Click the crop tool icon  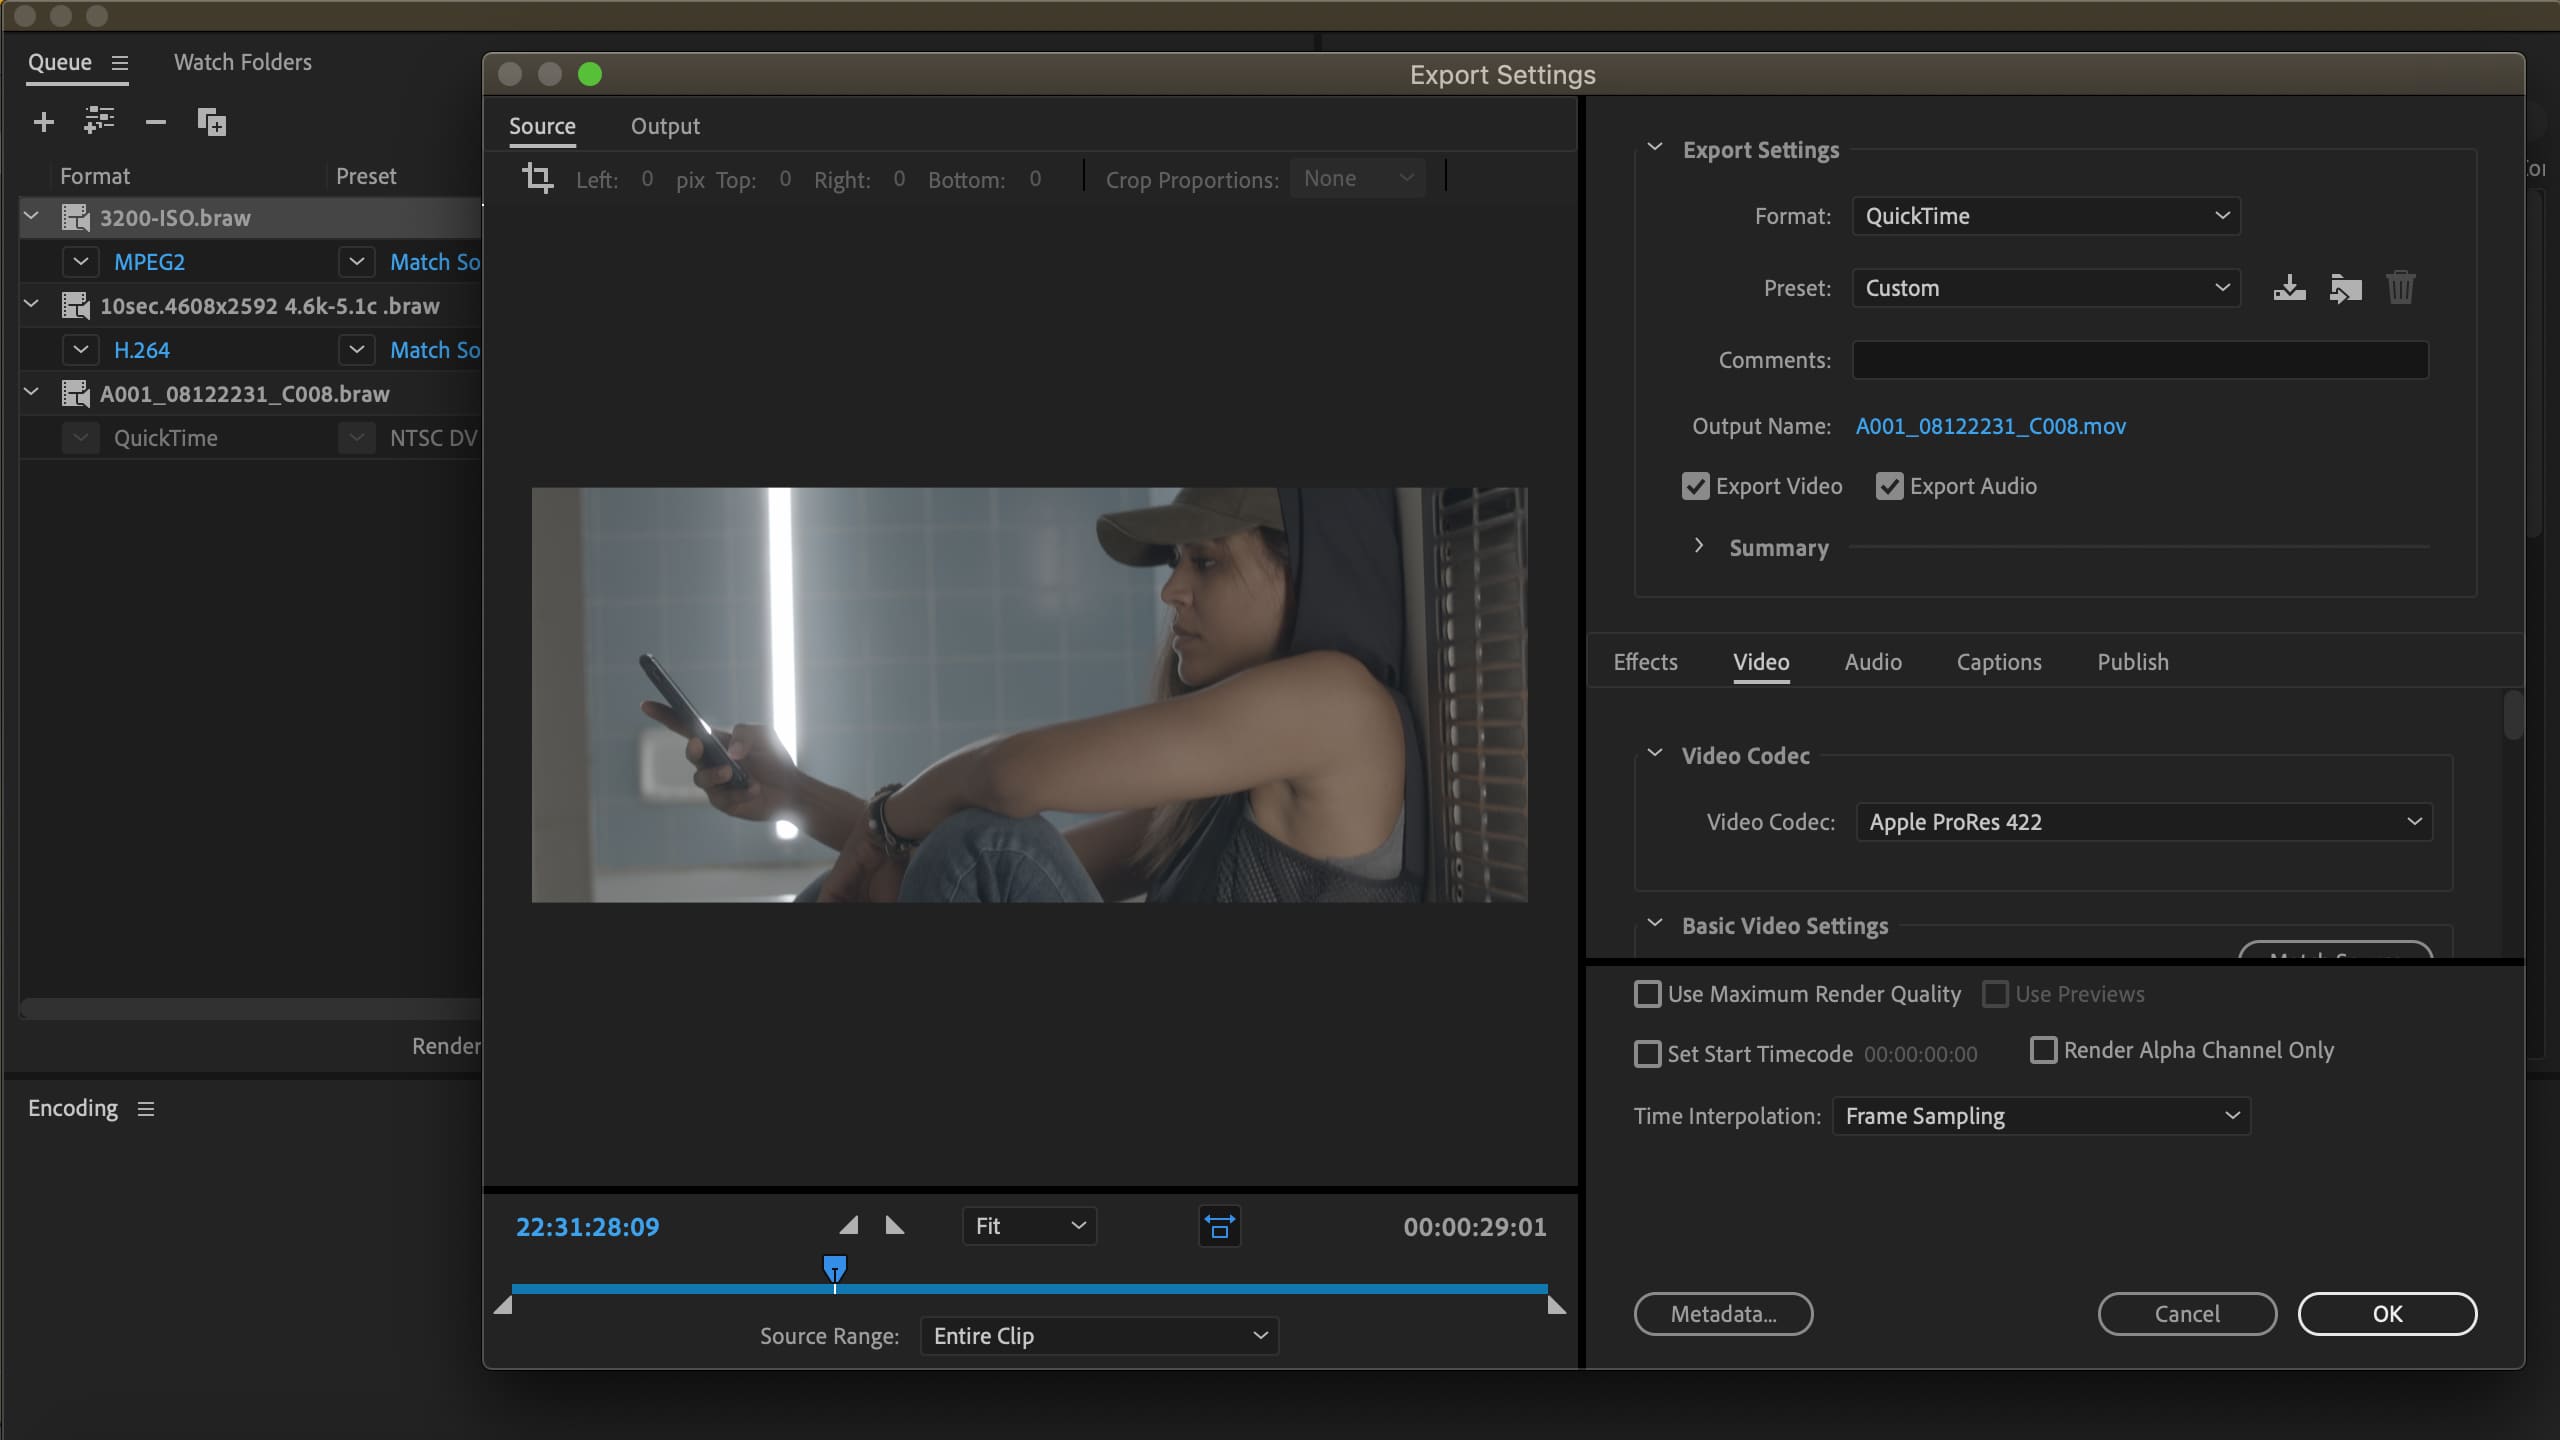537,179
